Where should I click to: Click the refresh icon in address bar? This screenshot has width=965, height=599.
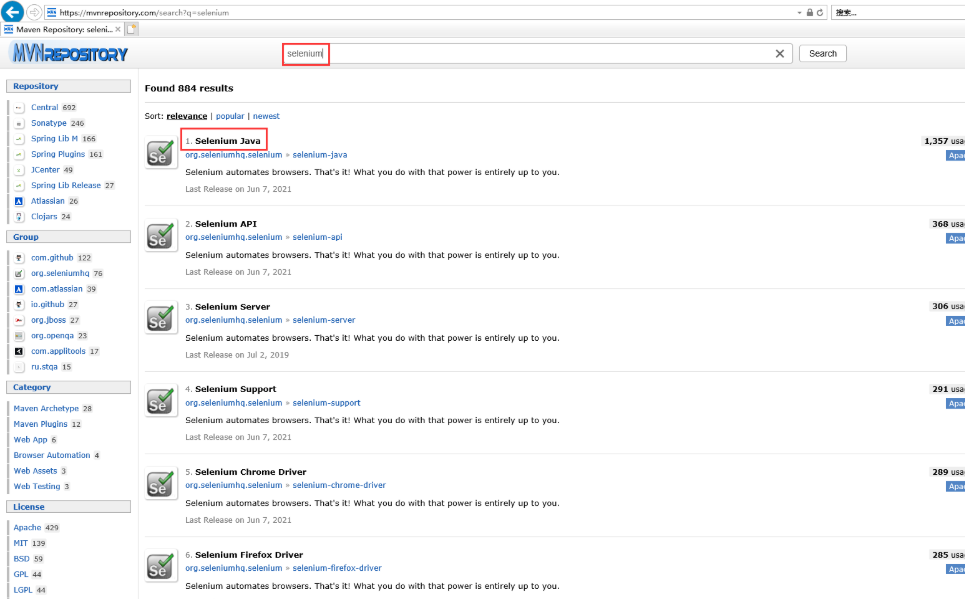(x=820, y=12)
